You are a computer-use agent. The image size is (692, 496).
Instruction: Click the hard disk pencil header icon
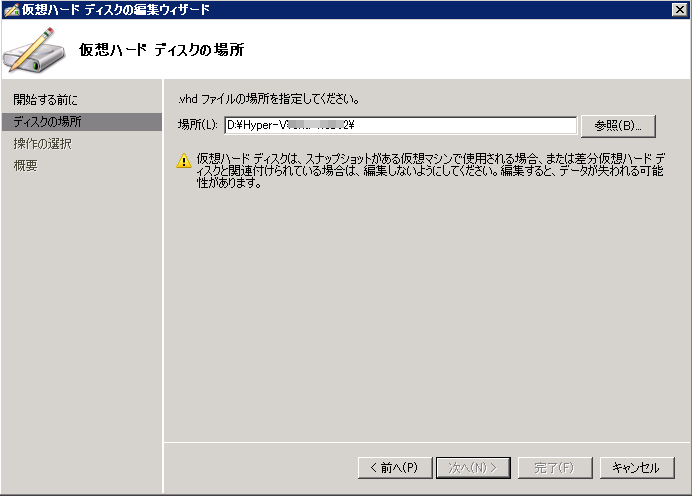coord(34,50)
